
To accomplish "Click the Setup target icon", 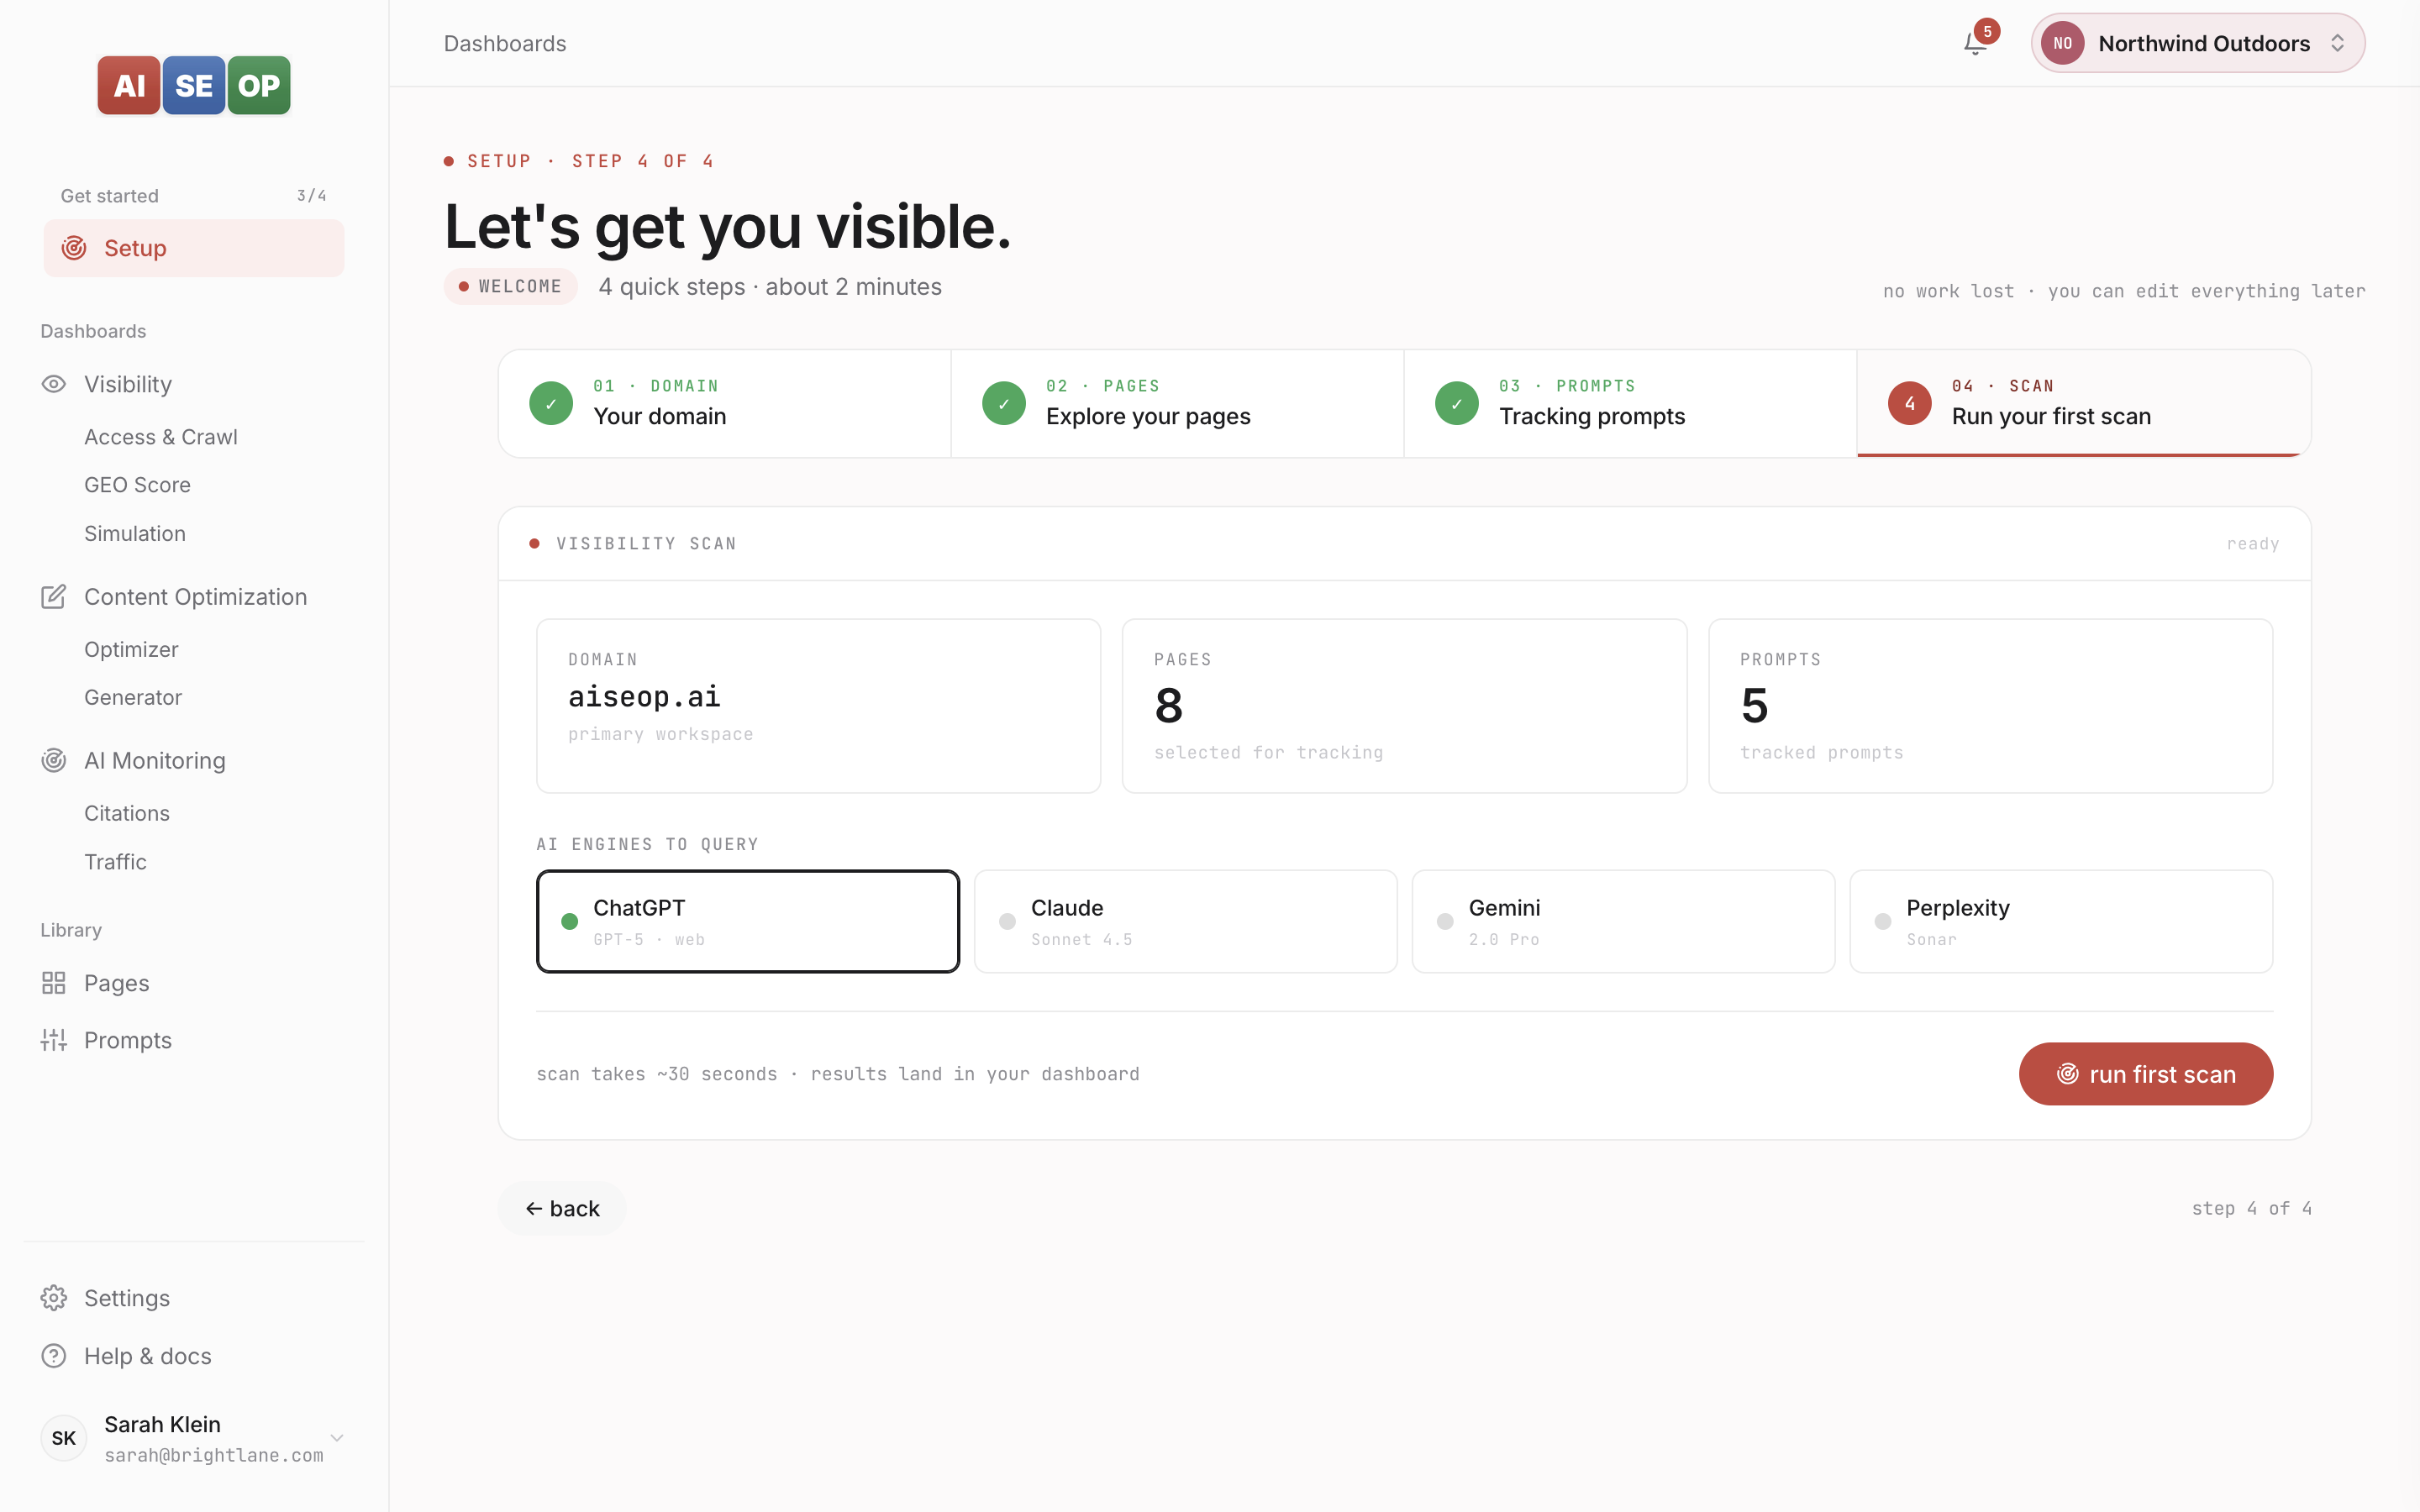I will 74,248.
